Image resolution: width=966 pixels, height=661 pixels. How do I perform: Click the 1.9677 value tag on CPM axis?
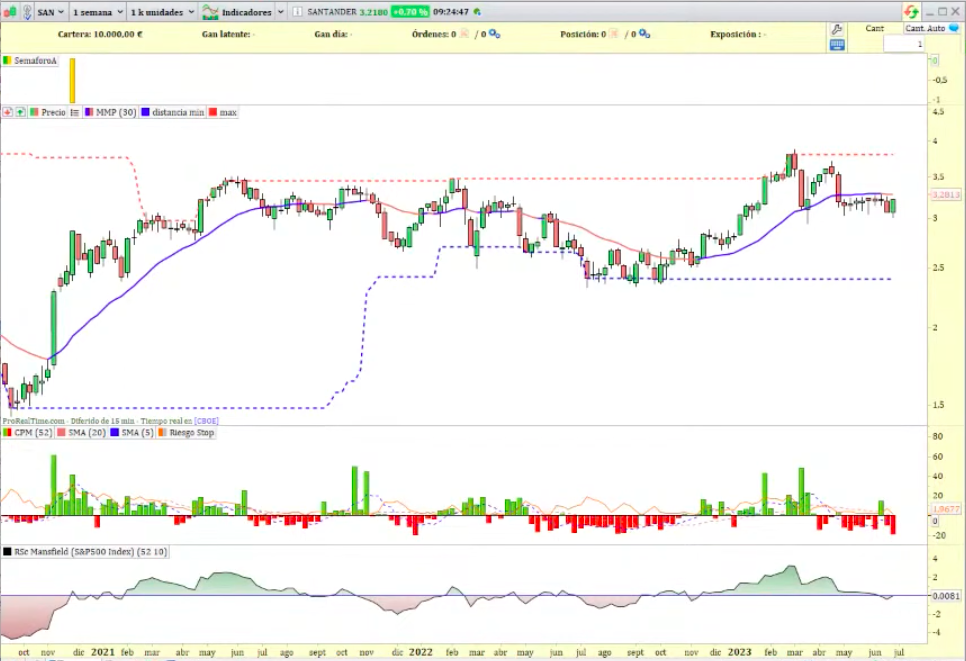946,509
